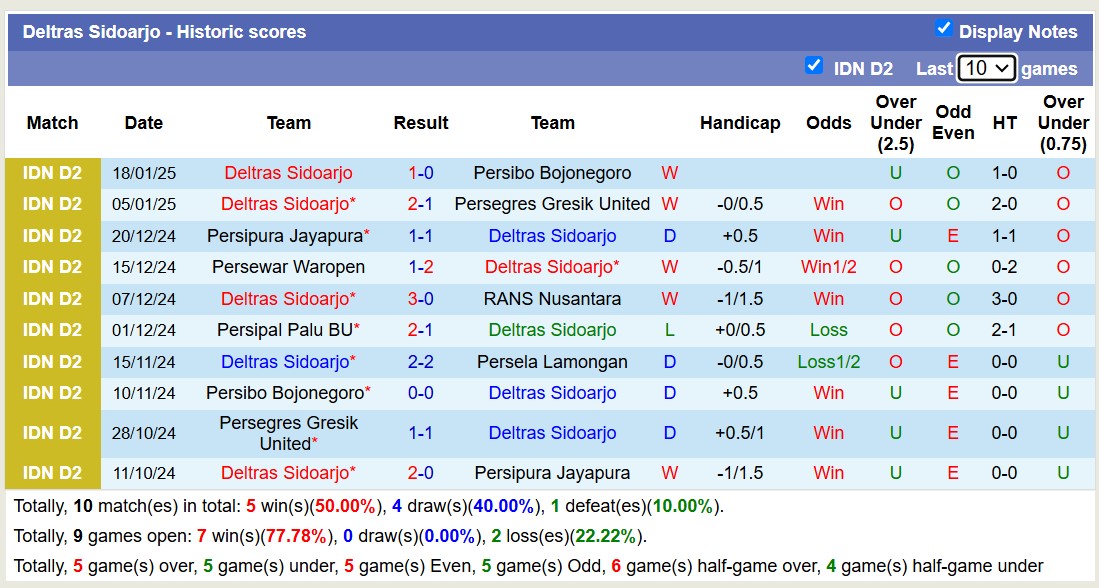This screenshot has height=588, width=1099.
Task: Click the Odd Even column header
Action: coord(954,123)
